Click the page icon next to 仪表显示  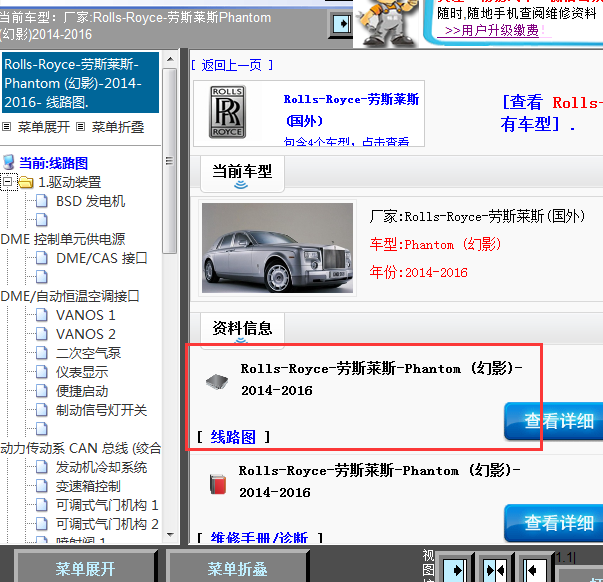coord(42,372)
